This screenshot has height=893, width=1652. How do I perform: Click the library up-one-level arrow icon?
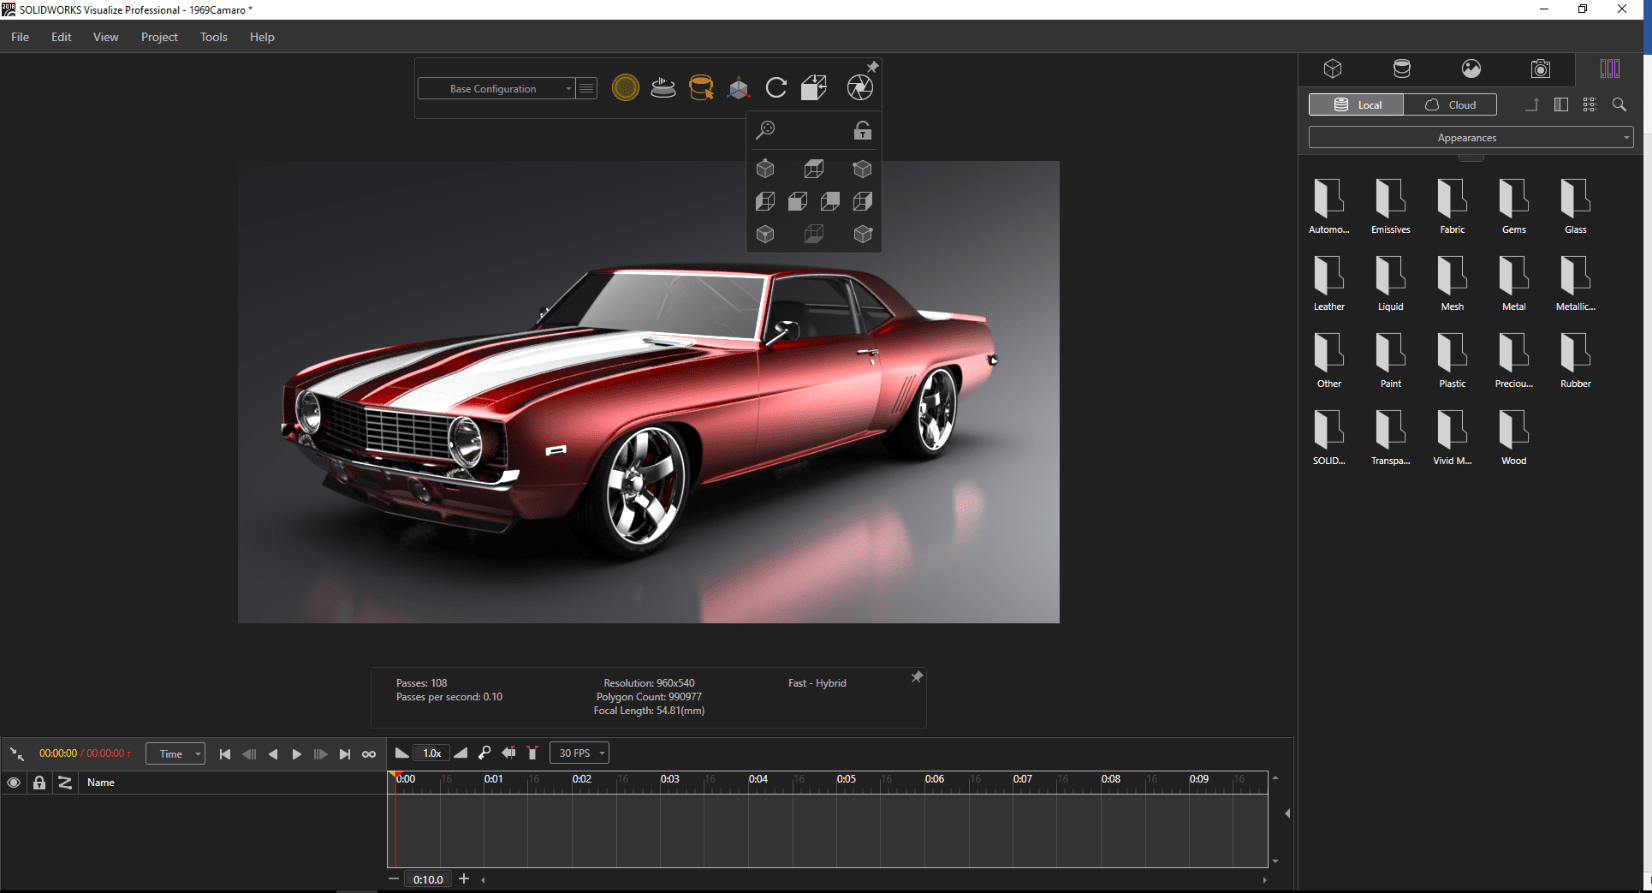(1532, 105)
